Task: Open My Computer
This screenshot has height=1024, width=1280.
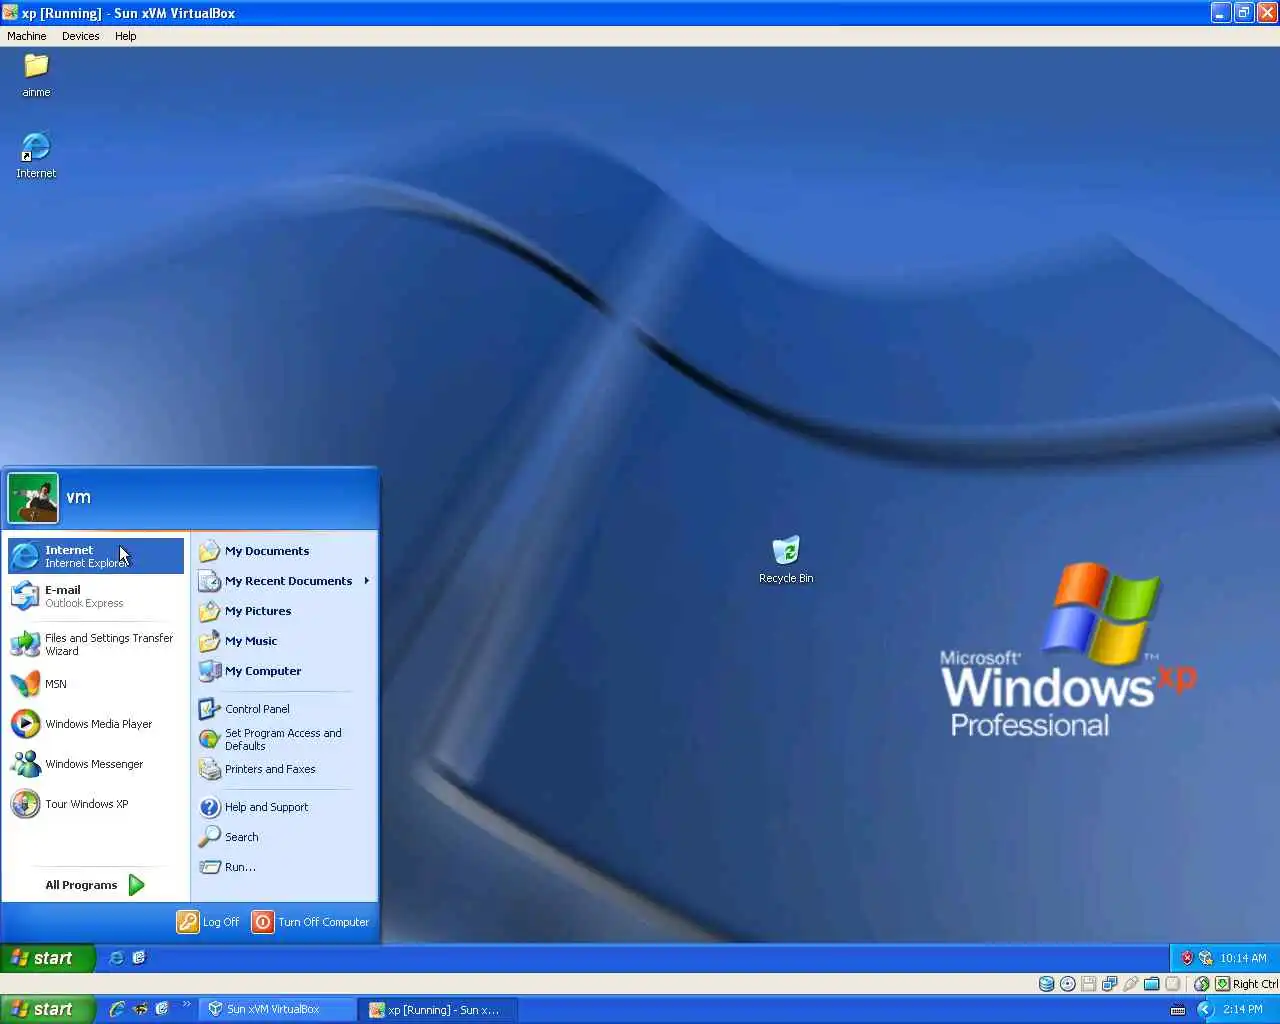Action: [x=284, y=671]
